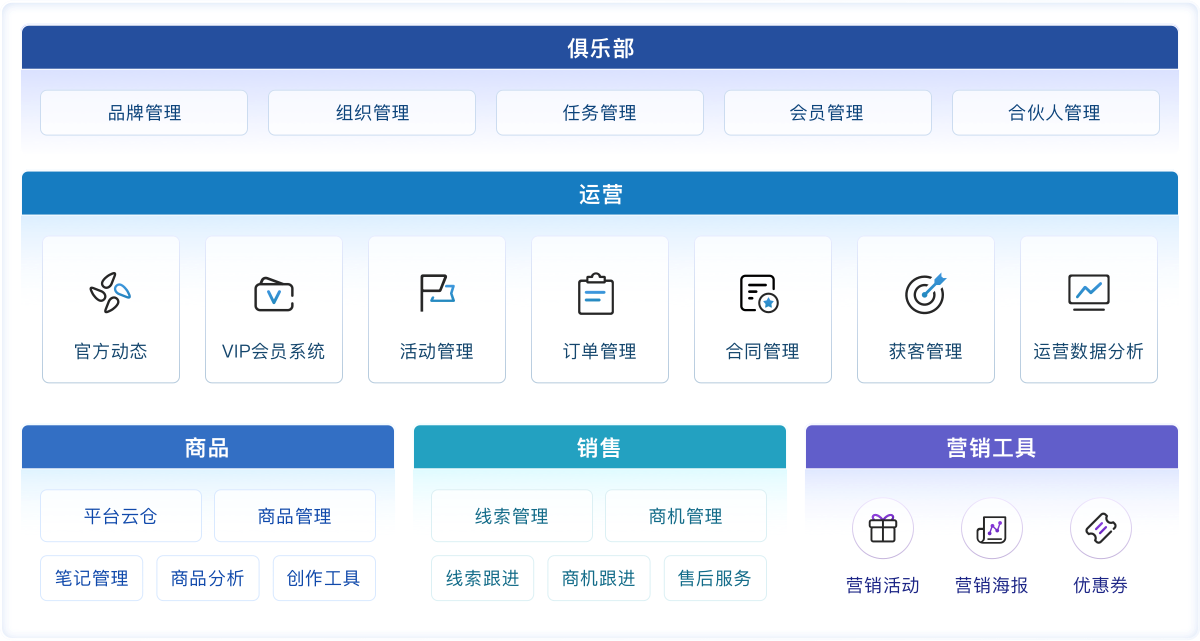Select the 活动管理 flag icon
The height and width of the screenshot is (641, 1200).
click(x=437, y=293)
